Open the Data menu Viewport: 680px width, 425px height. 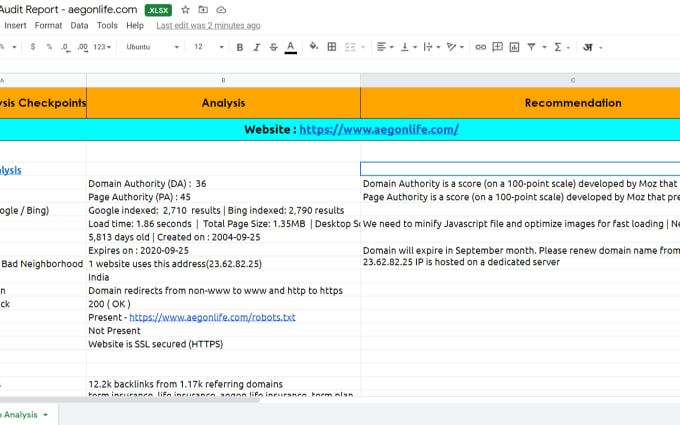[x=79, y=26]
